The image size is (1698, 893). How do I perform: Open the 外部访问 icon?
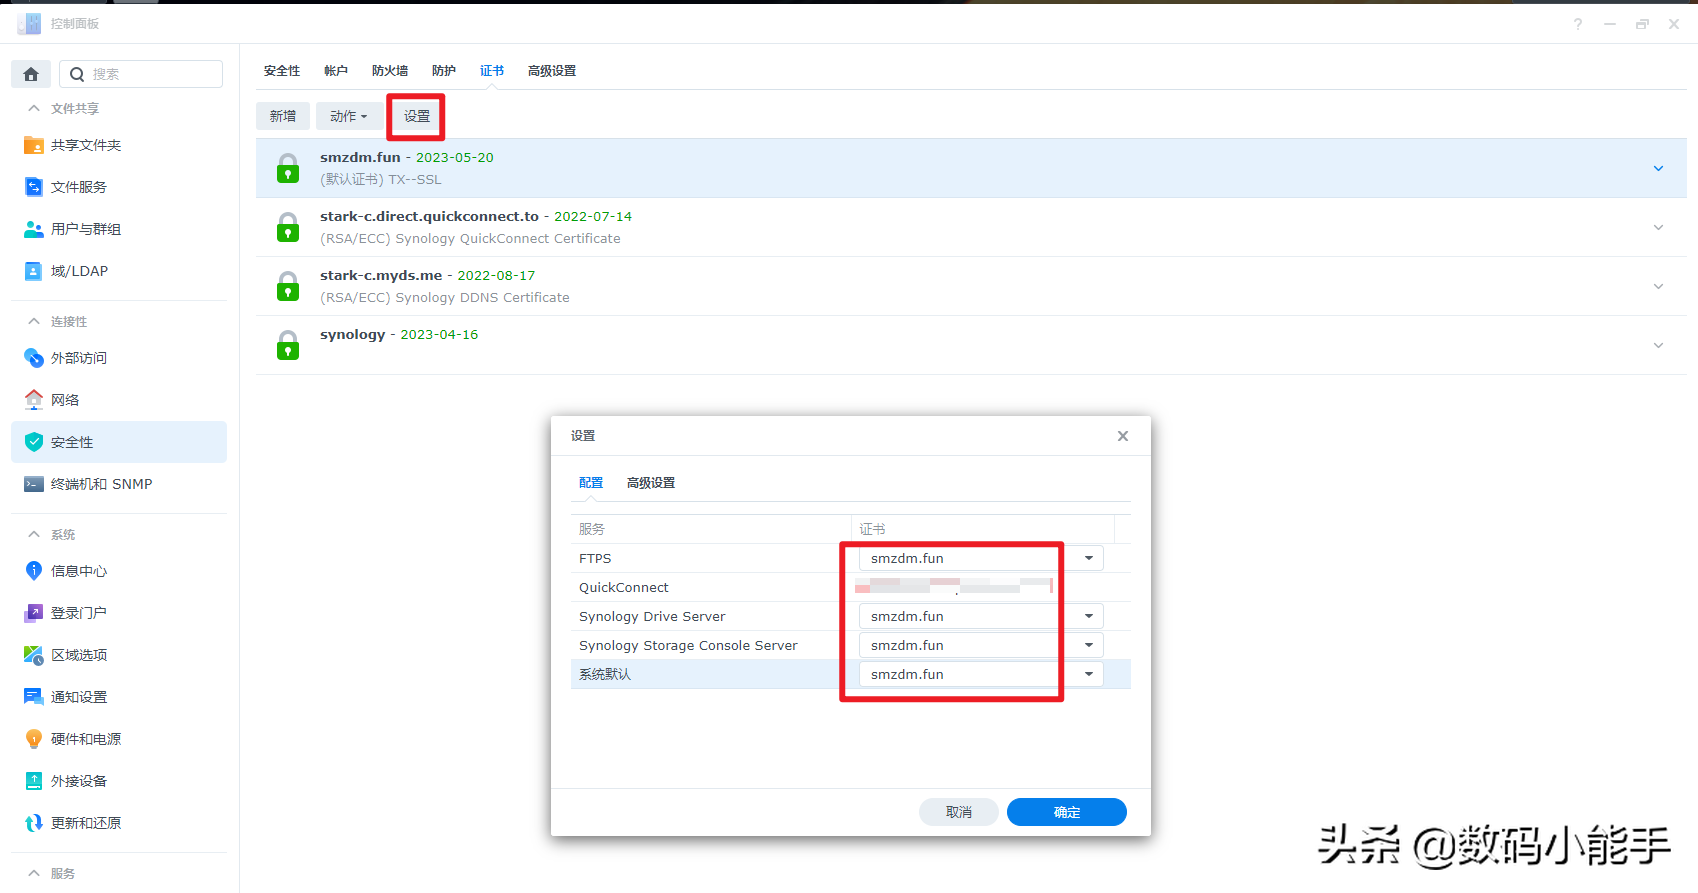(x=34, y=358)
